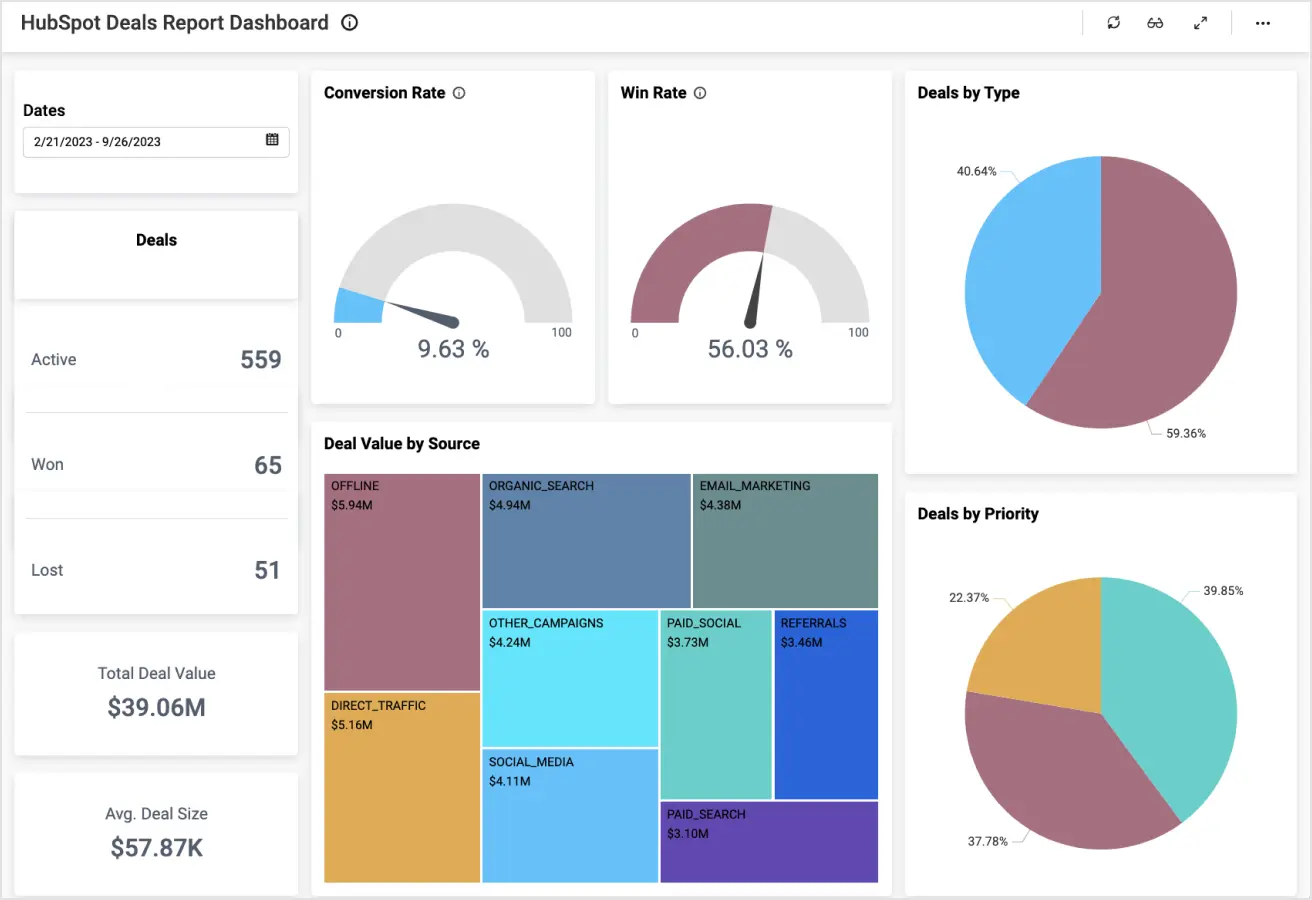Select the Deals panel header

point(155,240)
